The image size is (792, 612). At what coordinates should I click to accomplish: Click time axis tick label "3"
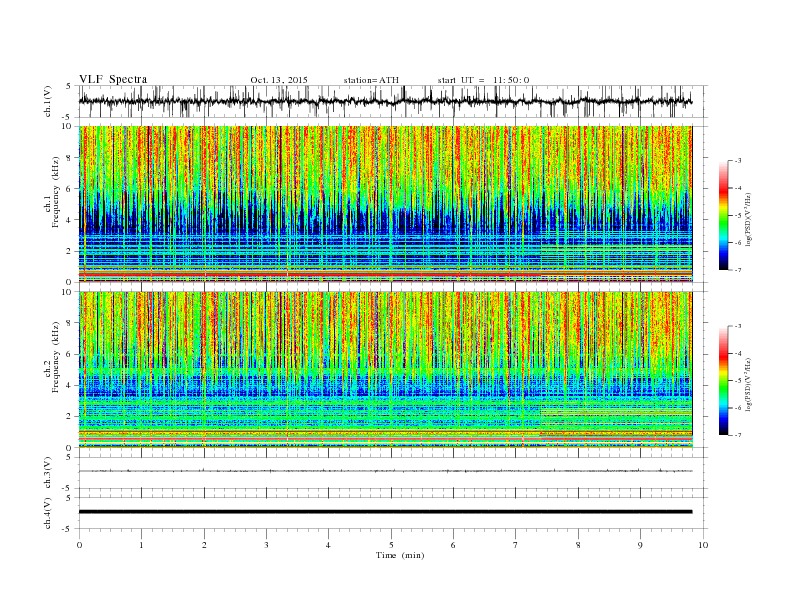click(x=266, y=545)
